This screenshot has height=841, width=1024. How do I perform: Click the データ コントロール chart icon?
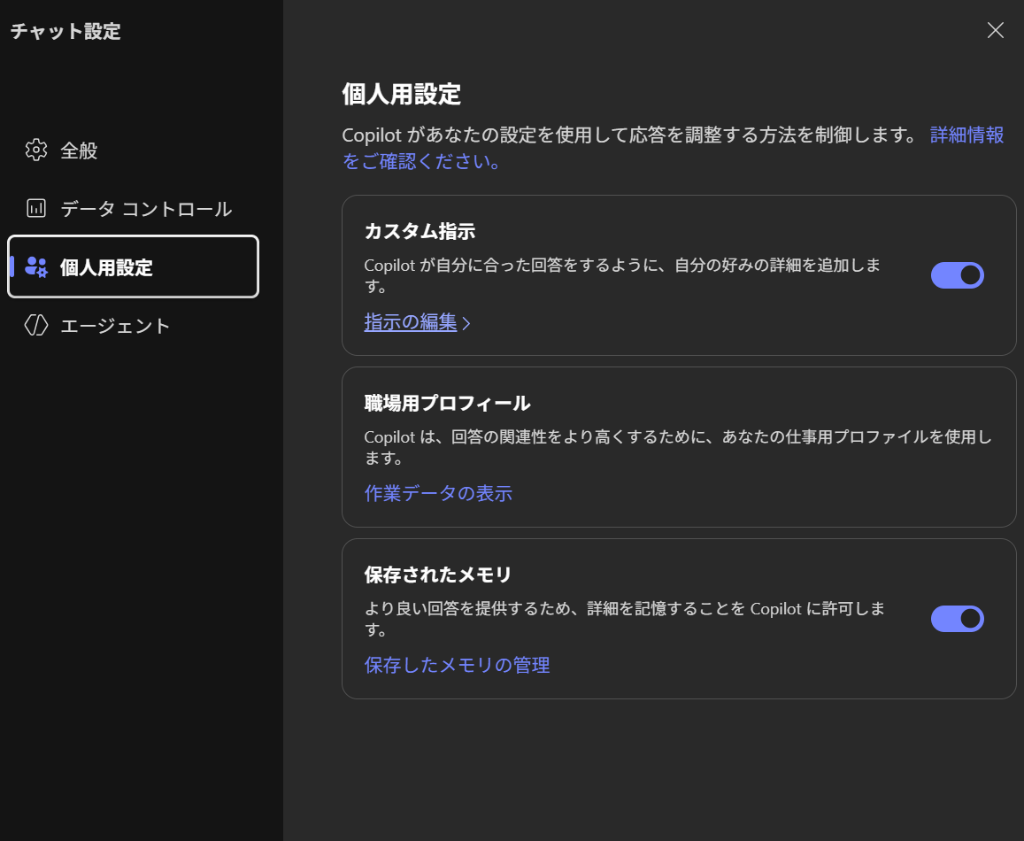click(x=36, y=209)
